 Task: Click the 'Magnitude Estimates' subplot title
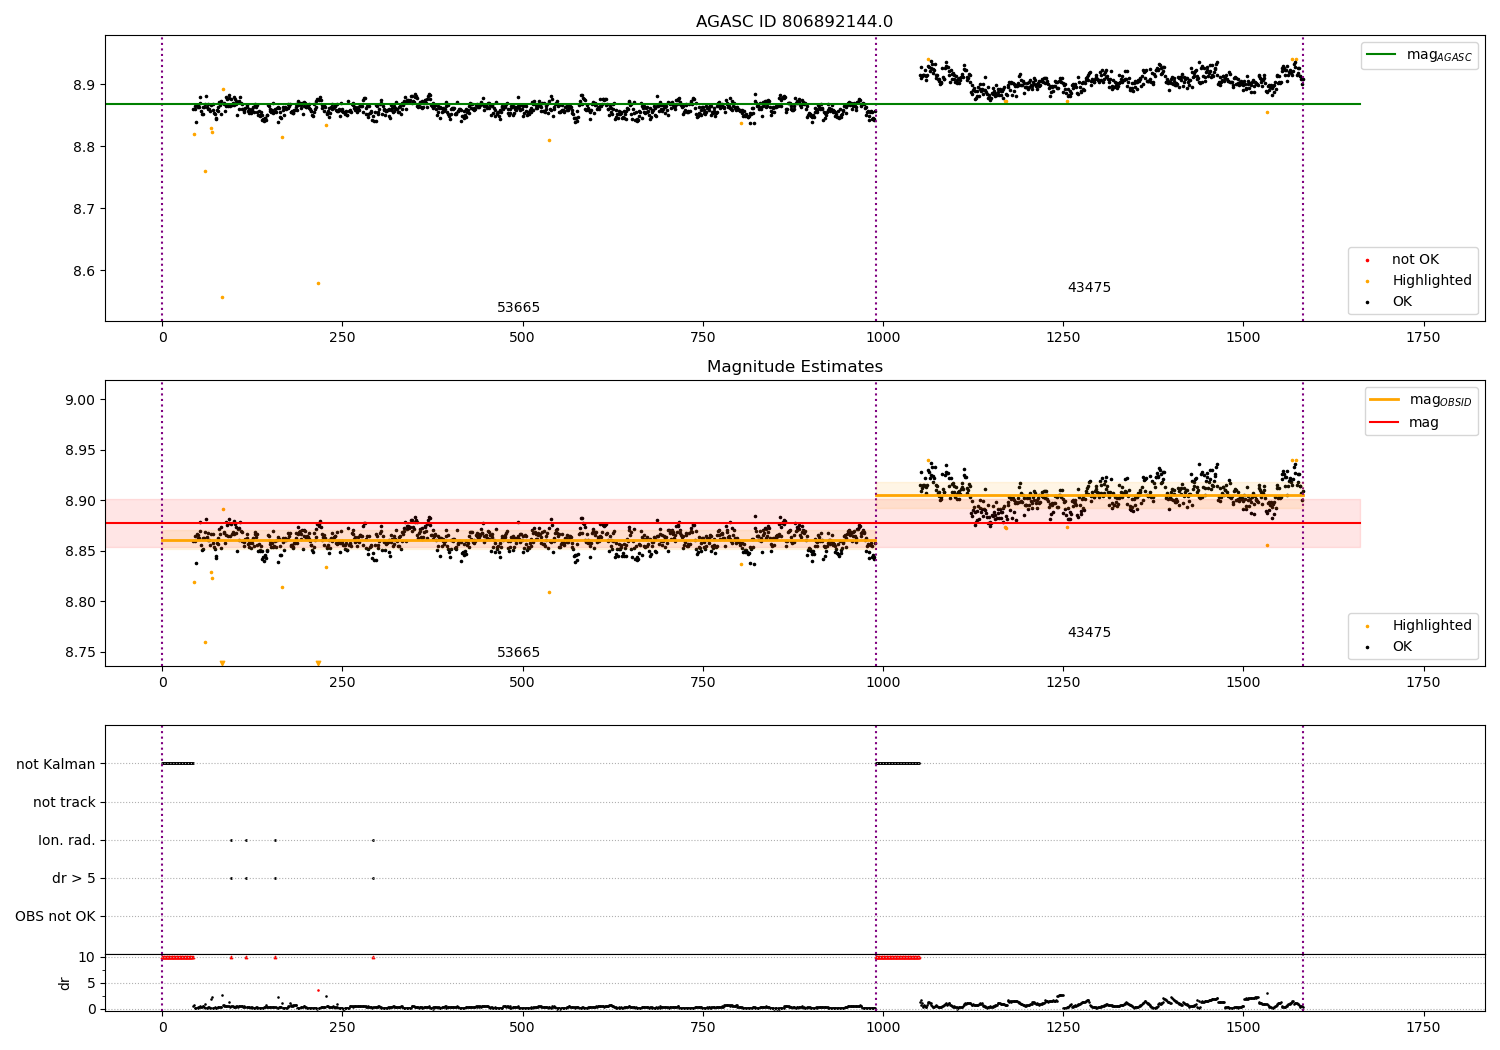(794, 367)
